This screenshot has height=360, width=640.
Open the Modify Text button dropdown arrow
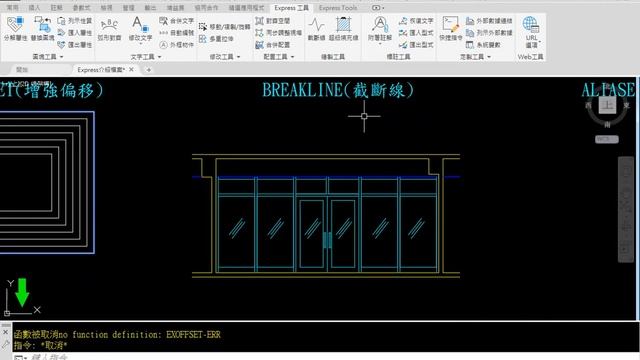tap(140, 43)
